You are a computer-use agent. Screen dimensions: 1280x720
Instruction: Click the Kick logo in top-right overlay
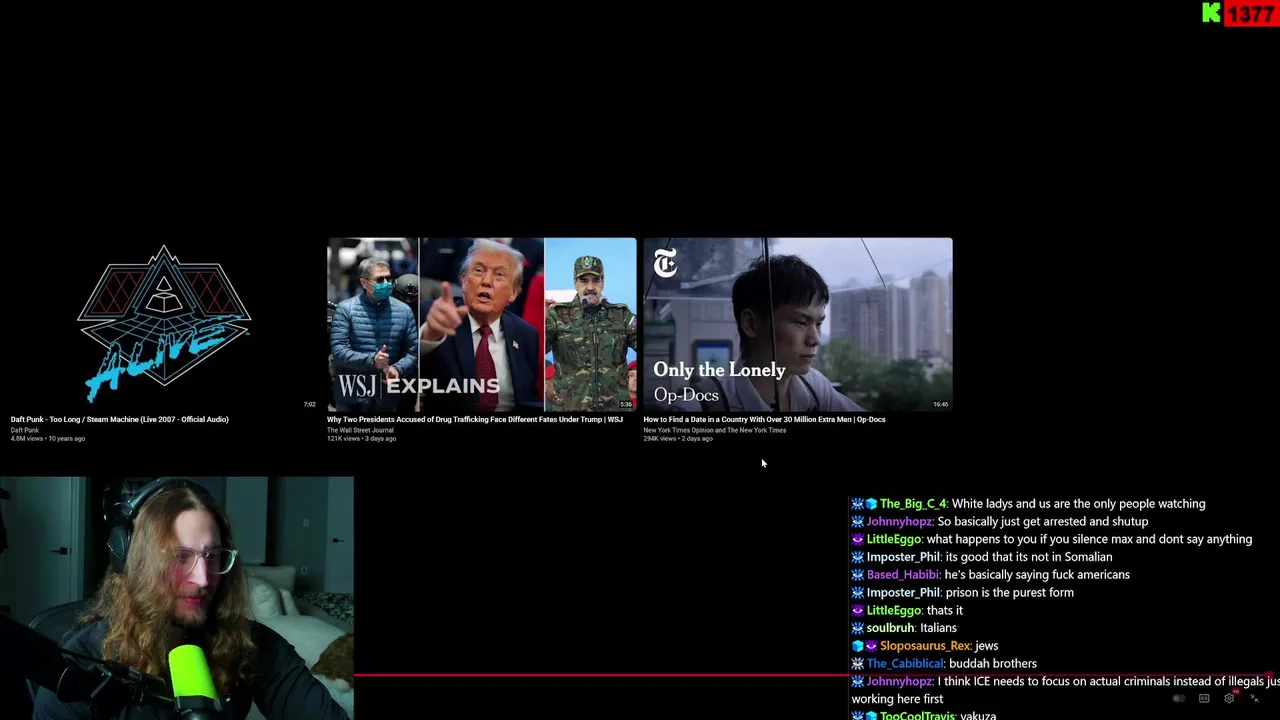click(x=1211, y=13)
